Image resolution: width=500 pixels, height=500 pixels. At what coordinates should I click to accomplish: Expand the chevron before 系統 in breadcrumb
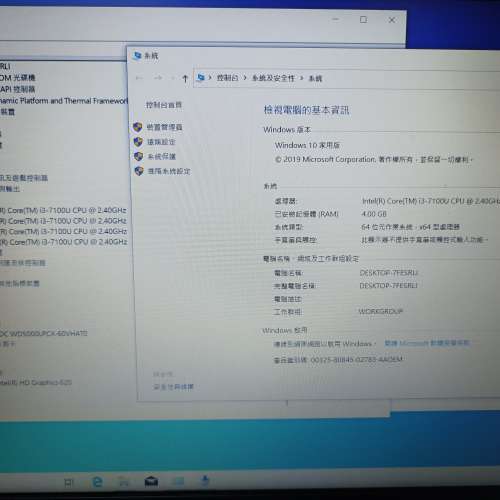click(x=302, y=79)
